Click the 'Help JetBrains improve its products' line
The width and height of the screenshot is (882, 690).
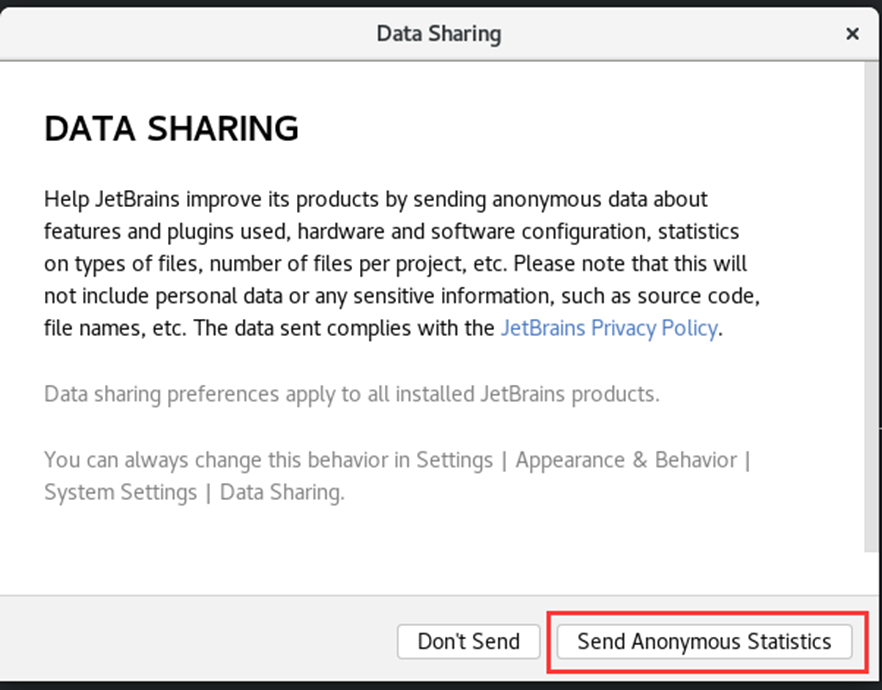point(376,199)
